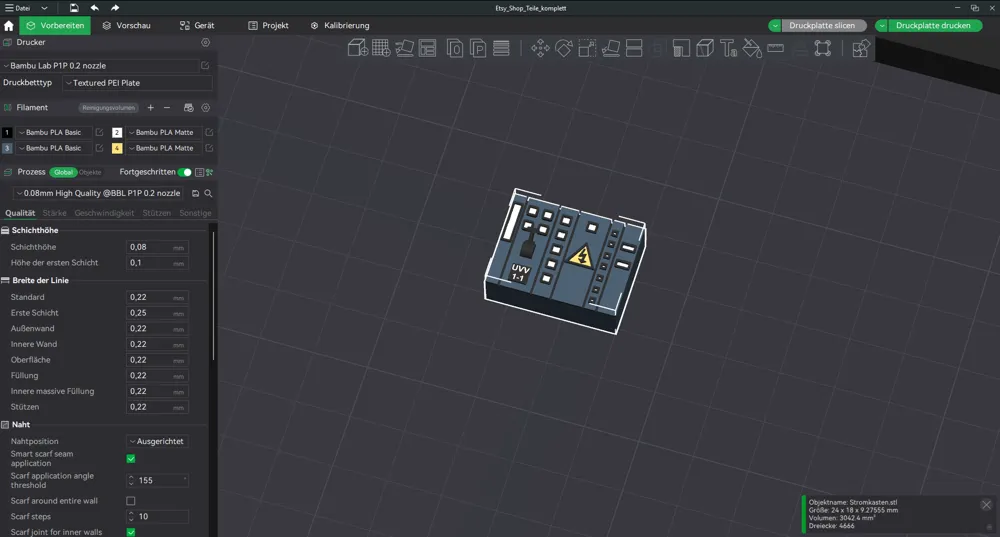Image resolution: width=1000 pixels, height=537 pixels.
Task: Select the Scale tool in the toolbar
Action: (587, 48)
